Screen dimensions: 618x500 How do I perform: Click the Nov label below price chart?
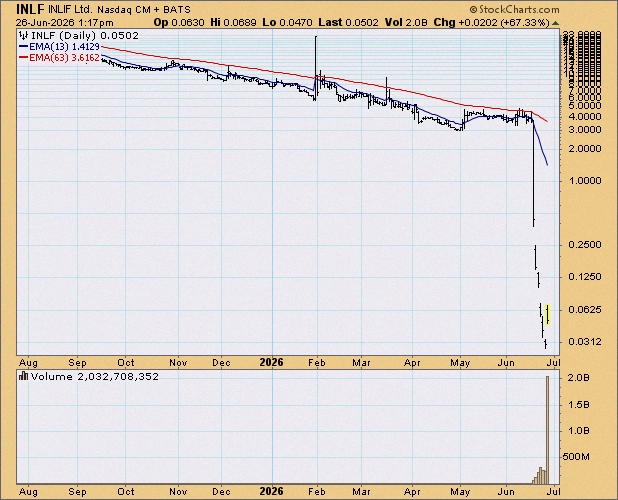tap(178, 362)
